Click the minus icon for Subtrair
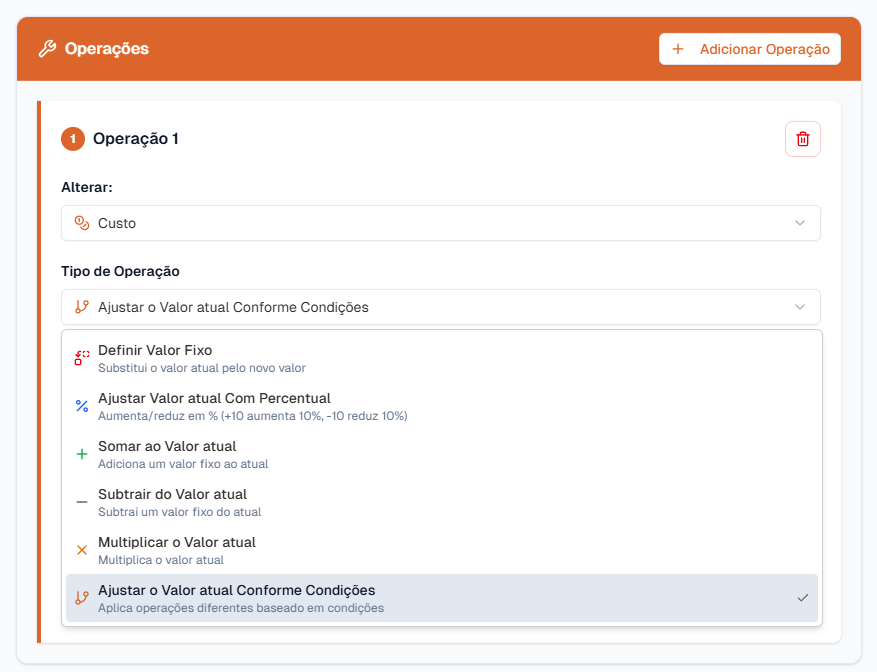Image resolution: width=877 pixels, height=672 pixels. 82,502
